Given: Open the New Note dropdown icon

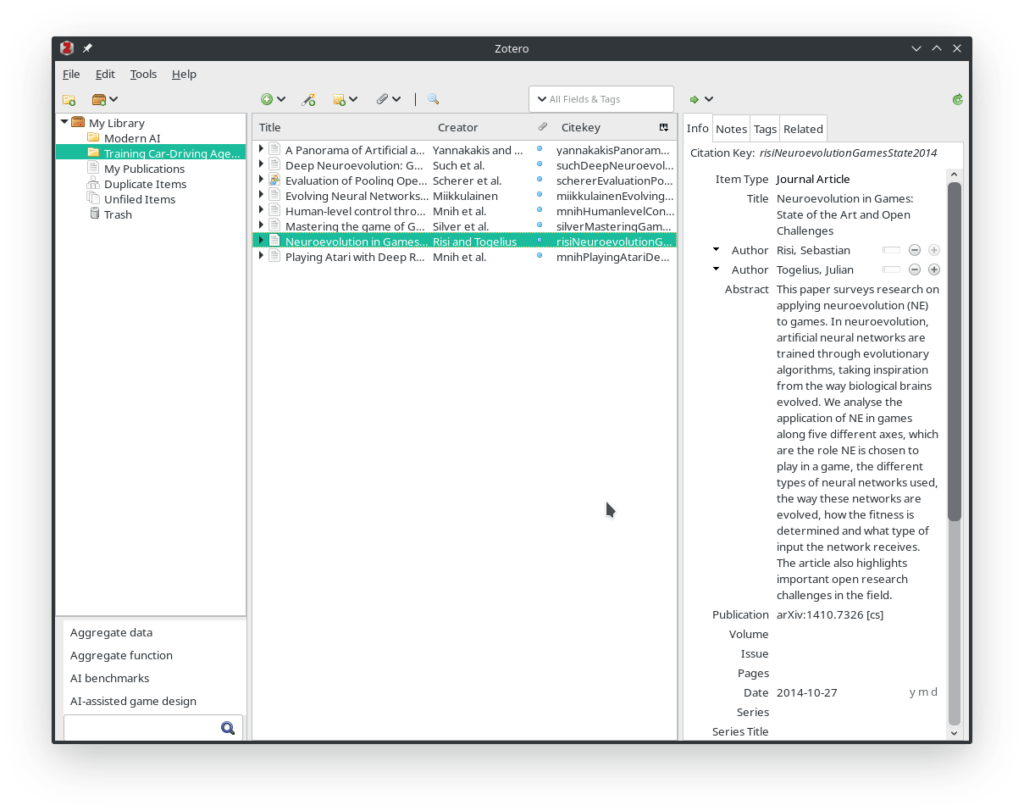Looking at the screenshot, I should [x=345, y=99].
